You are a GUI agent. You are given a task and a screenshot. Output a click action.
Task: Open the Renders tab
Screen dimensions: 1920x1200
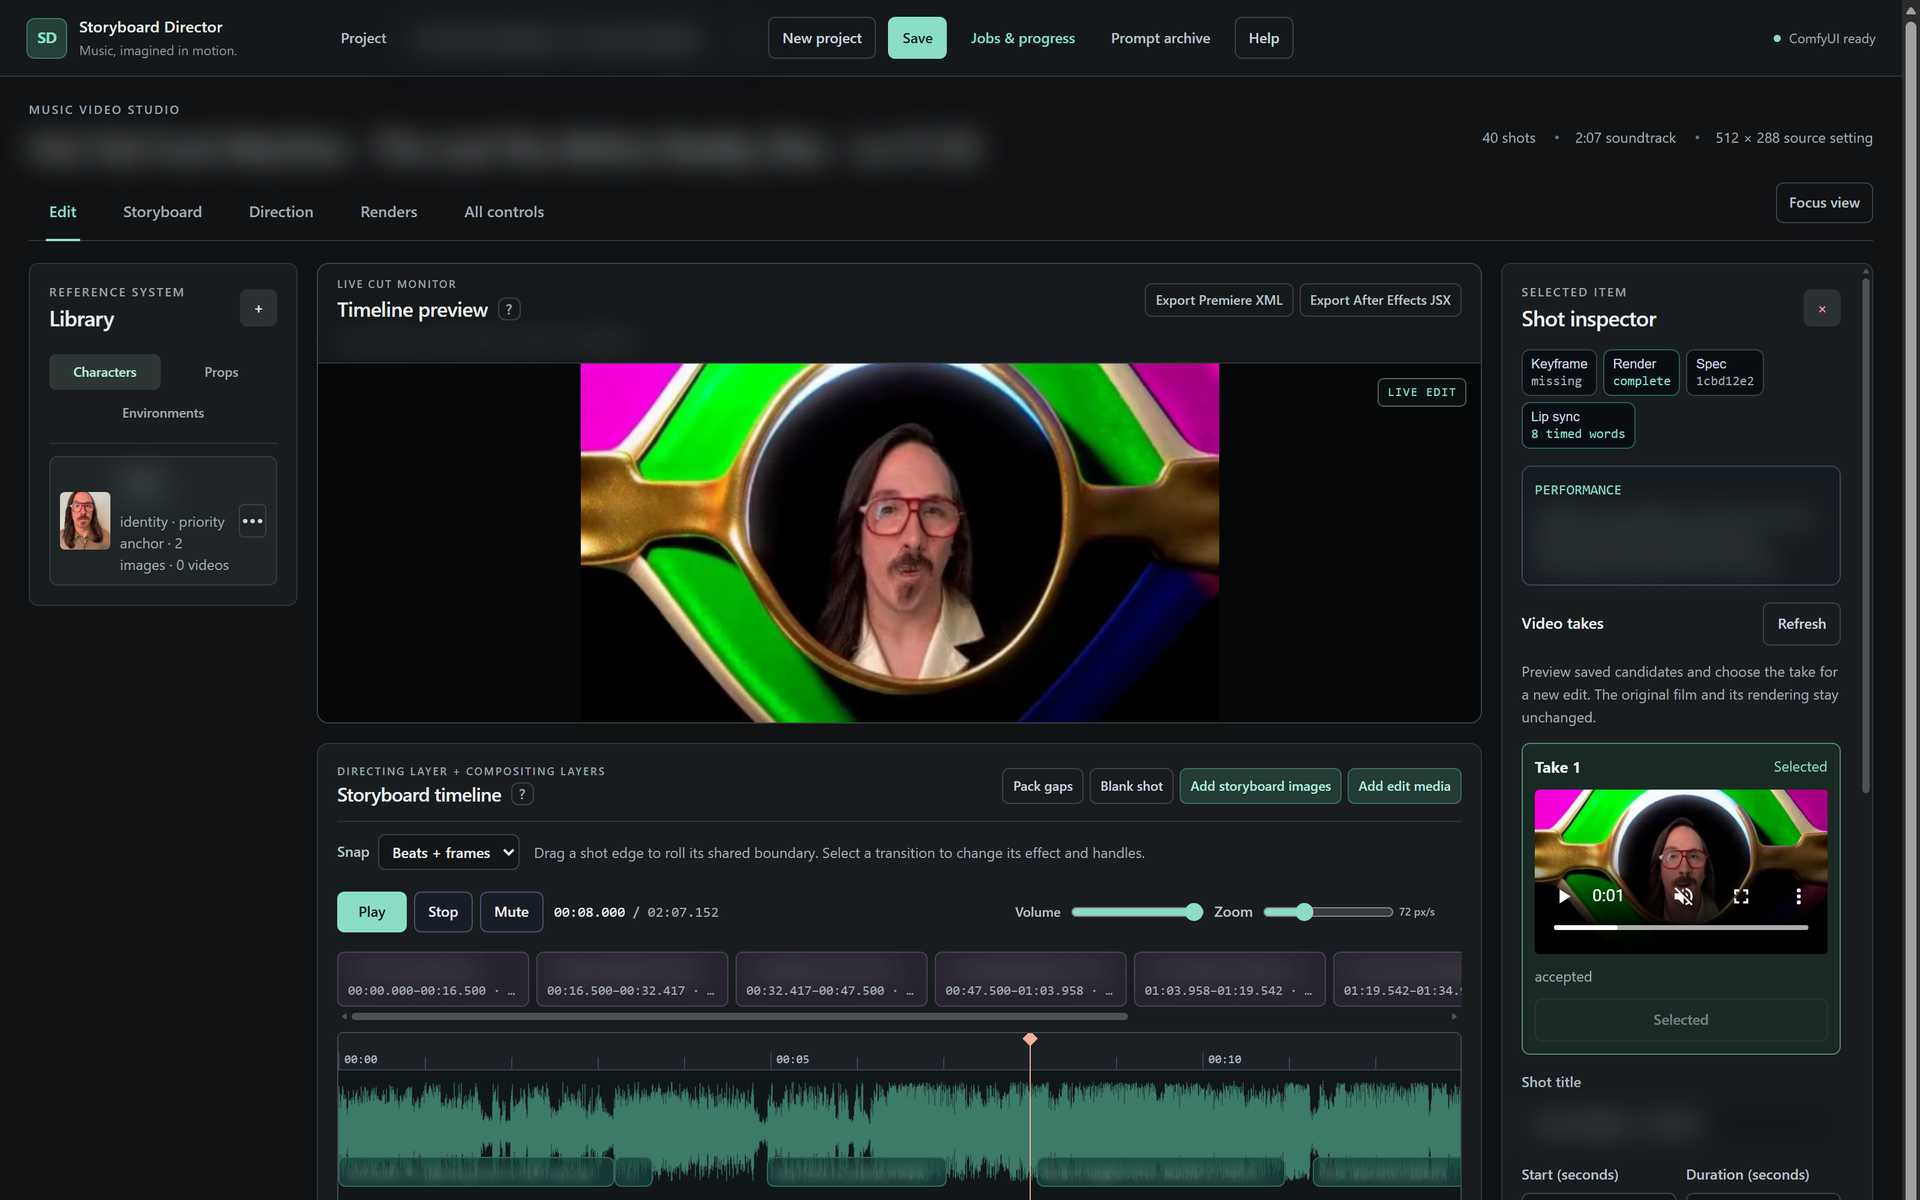tap(389, 212)
